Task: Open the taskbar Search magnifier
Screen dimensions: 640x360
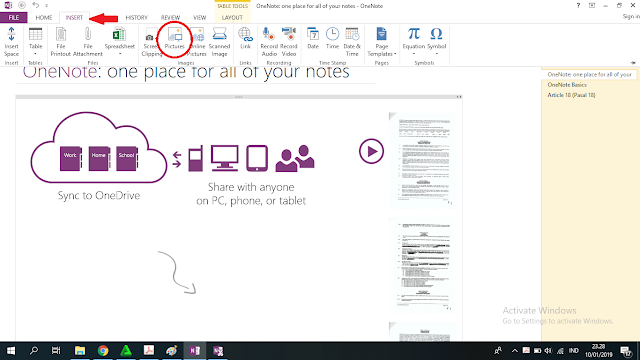Action: coord(33,351)
